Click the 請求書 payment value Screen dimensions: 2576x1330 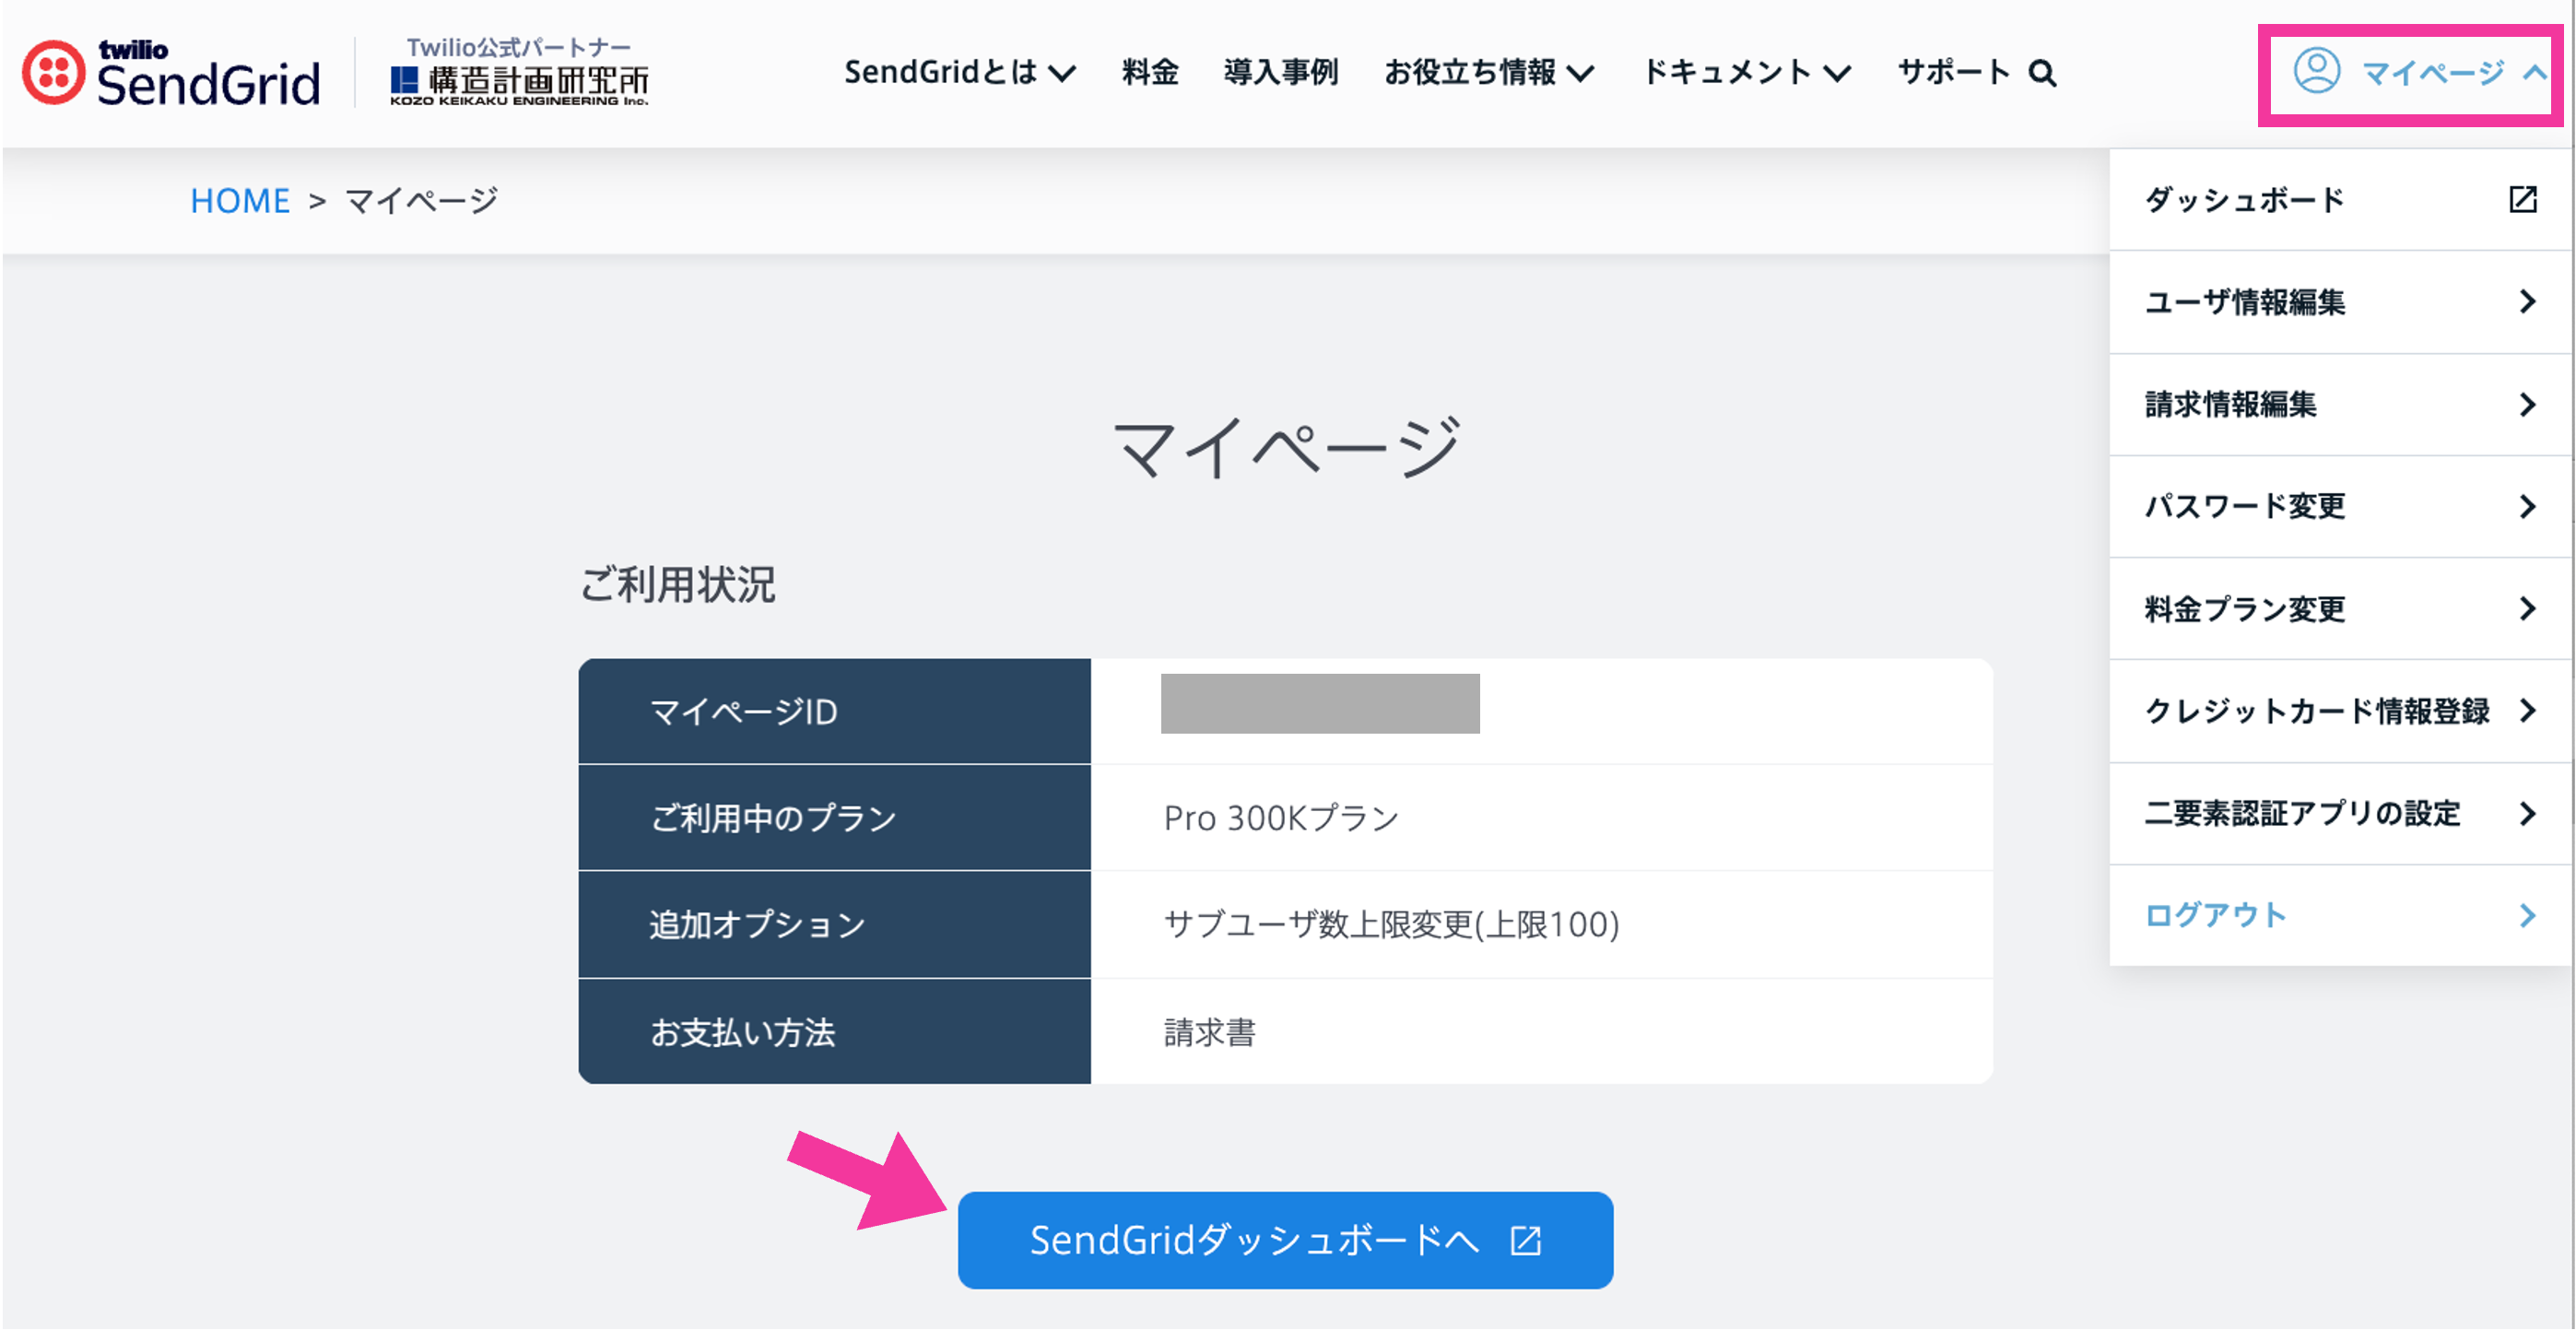tap(1209, 1032)
